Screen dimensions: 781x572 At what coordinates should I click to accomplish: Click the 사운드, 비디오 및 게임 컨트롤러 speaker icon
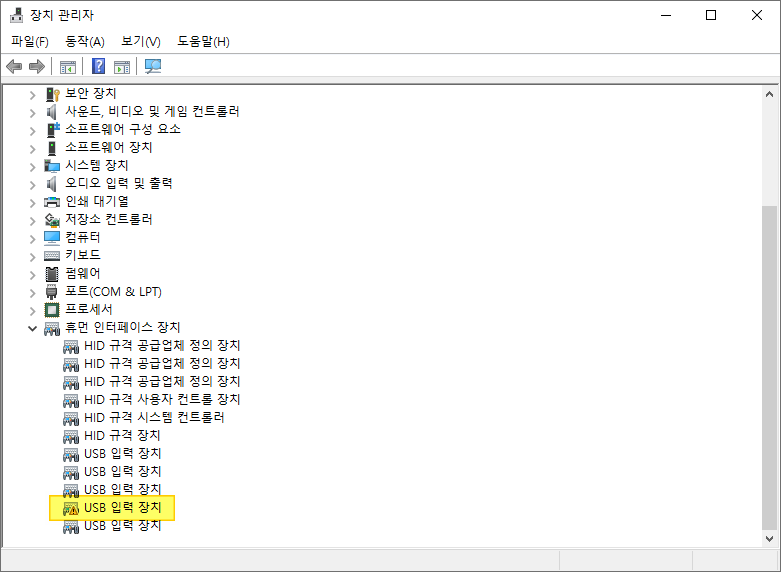pos(52,112)
